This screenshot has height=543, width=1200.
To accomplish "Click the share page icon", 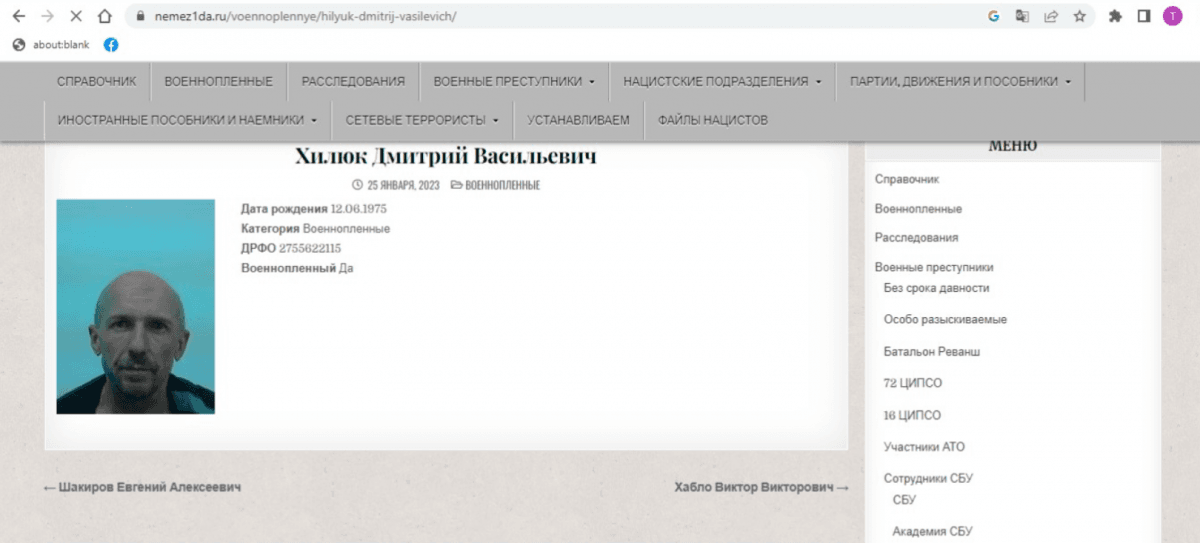I will pos(1051,17).
